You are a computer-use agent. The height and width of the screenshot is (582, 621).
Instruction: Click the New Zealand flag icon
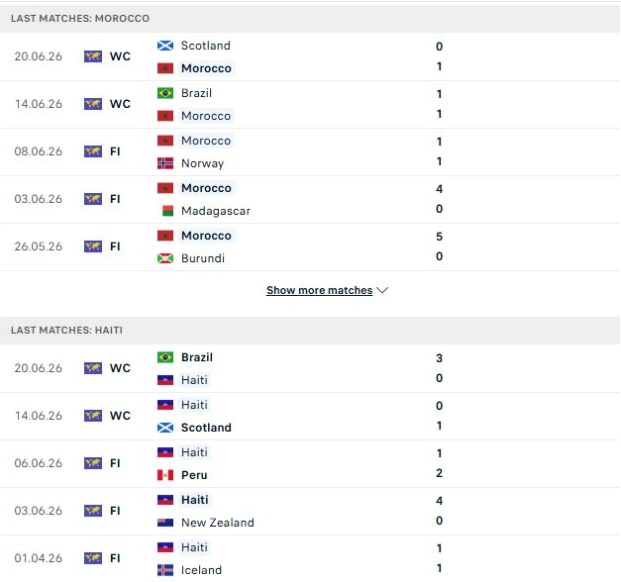165,522
